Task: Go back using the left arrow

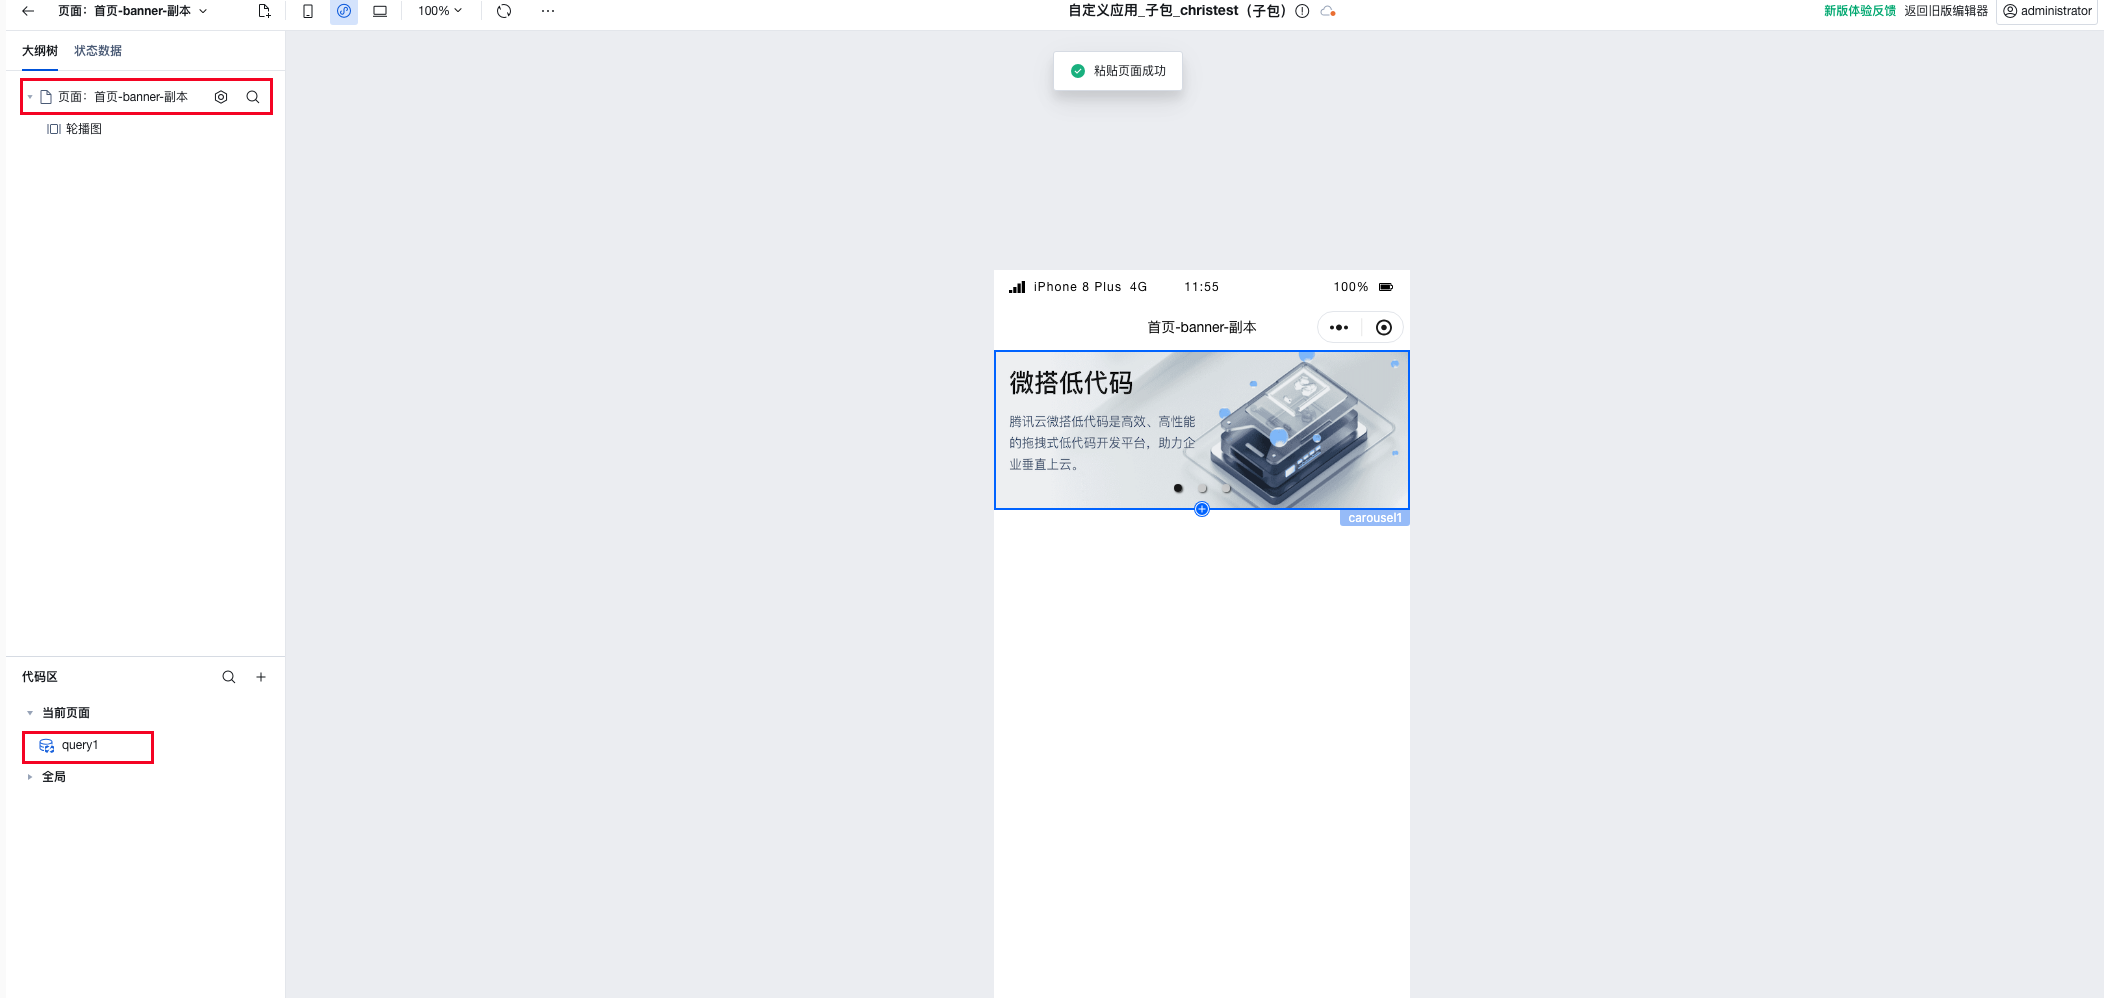Action: [28, 11]
